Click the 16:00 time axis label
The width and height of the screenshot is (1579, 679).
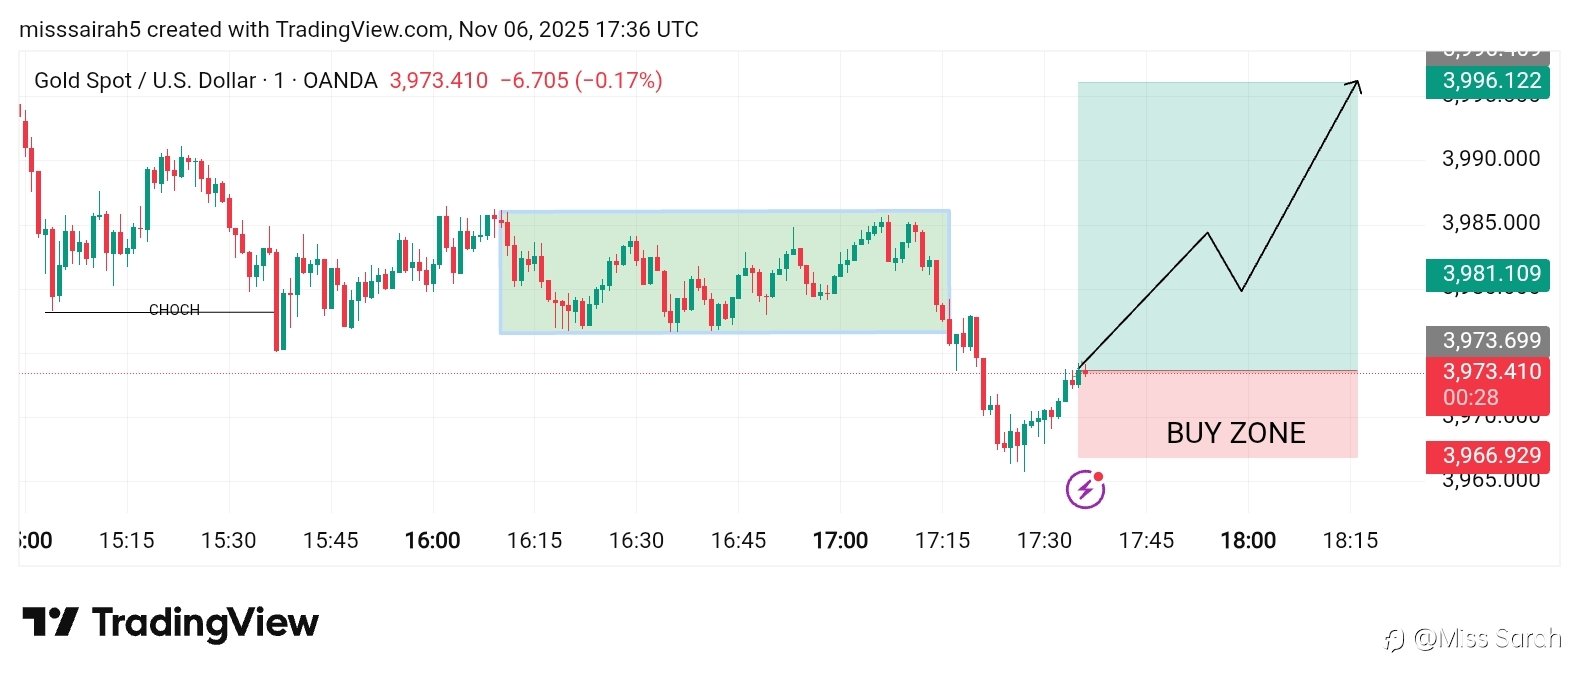432,541
